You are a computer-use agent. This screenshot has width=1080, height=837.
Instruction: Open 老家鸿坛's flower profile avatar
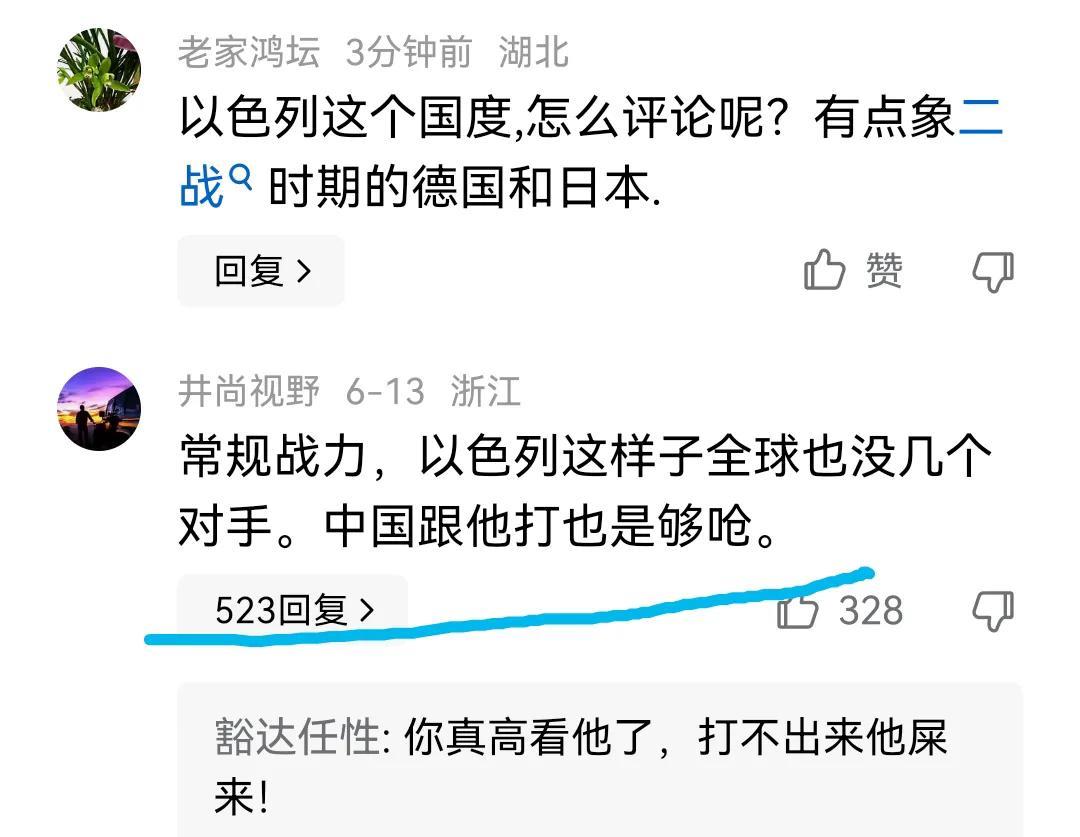99,70
